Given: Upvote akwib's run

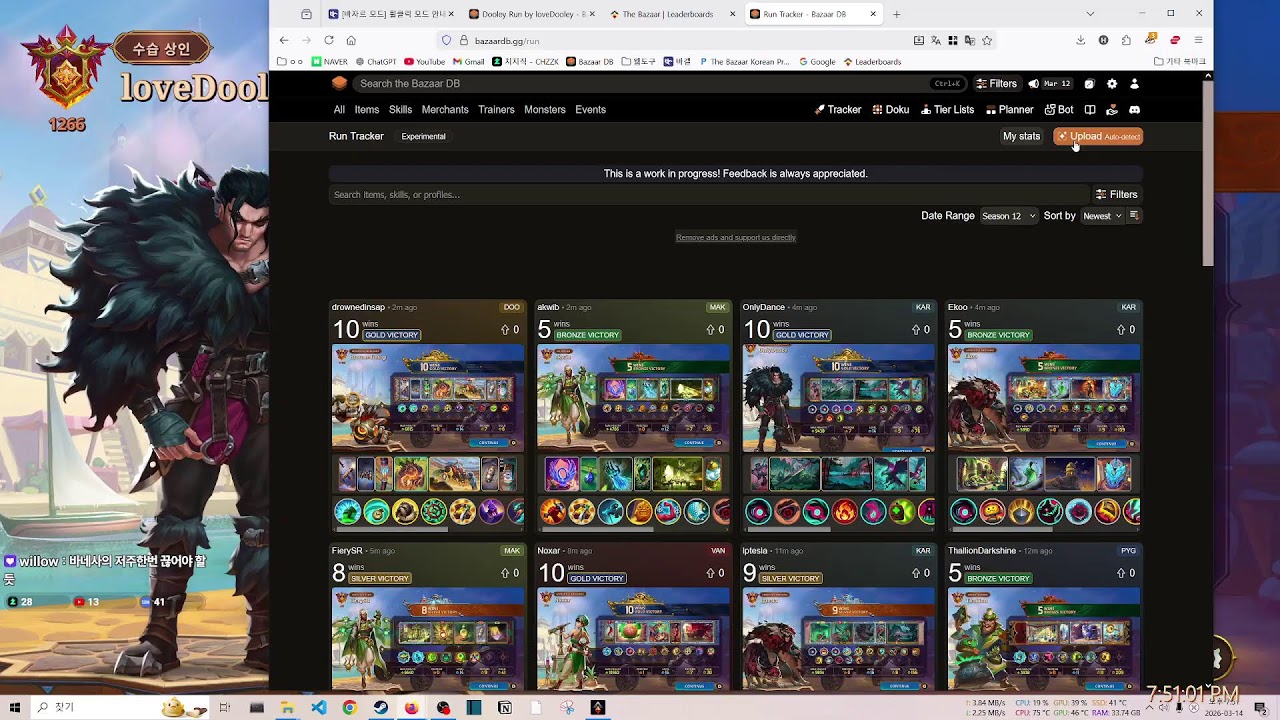Looking at the screenshot, I should 715,330.
